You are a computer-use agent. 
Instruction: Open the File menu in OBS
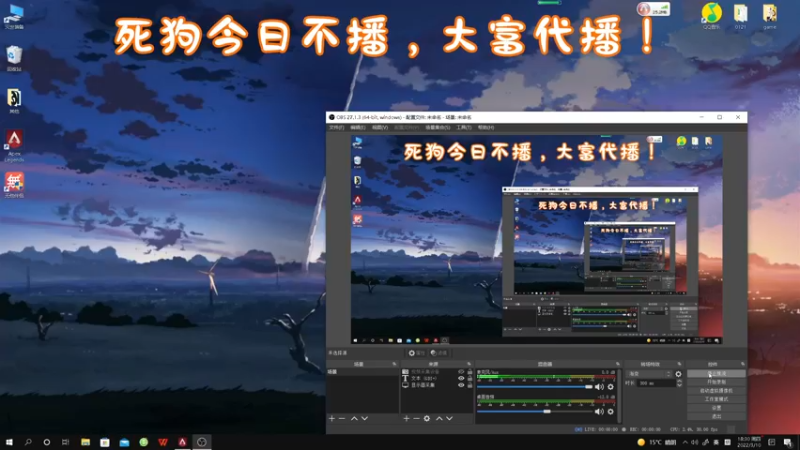coord(336,128)
